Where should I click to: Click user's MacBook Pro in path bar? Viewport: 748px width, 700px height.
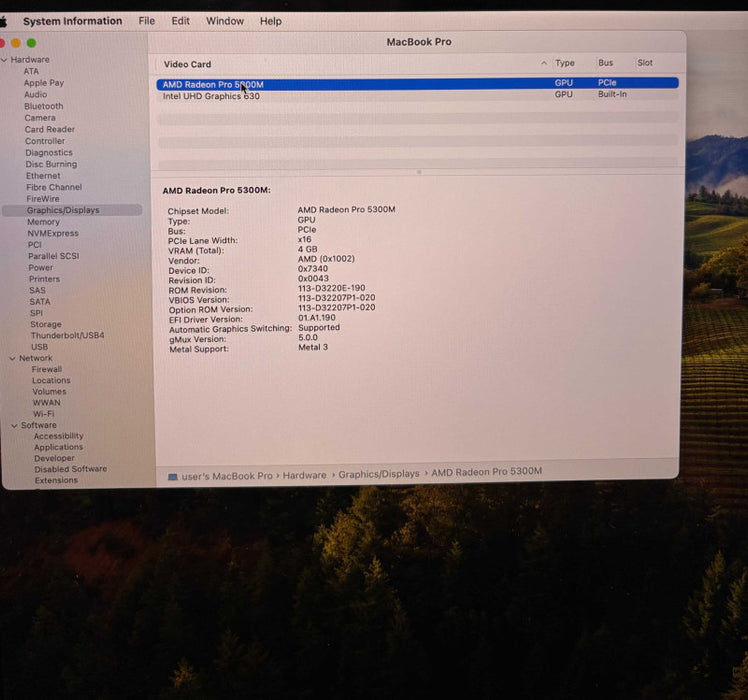227,476
